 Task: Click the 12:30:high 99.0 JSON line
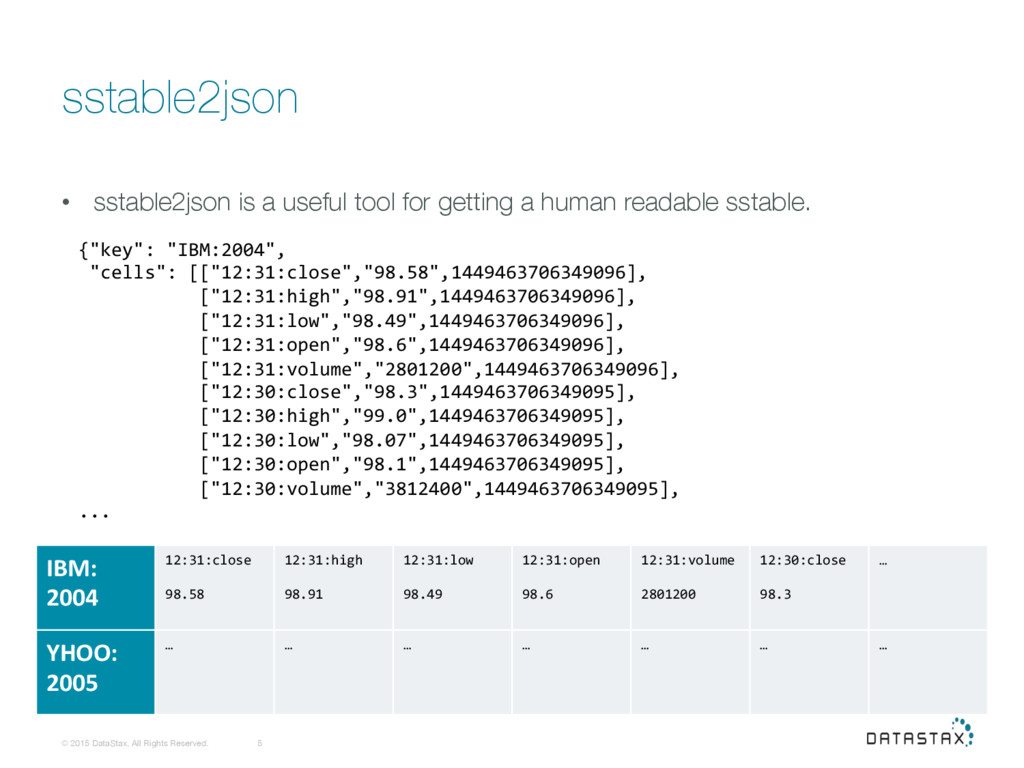pyautogui.click(x=412, y=417)
